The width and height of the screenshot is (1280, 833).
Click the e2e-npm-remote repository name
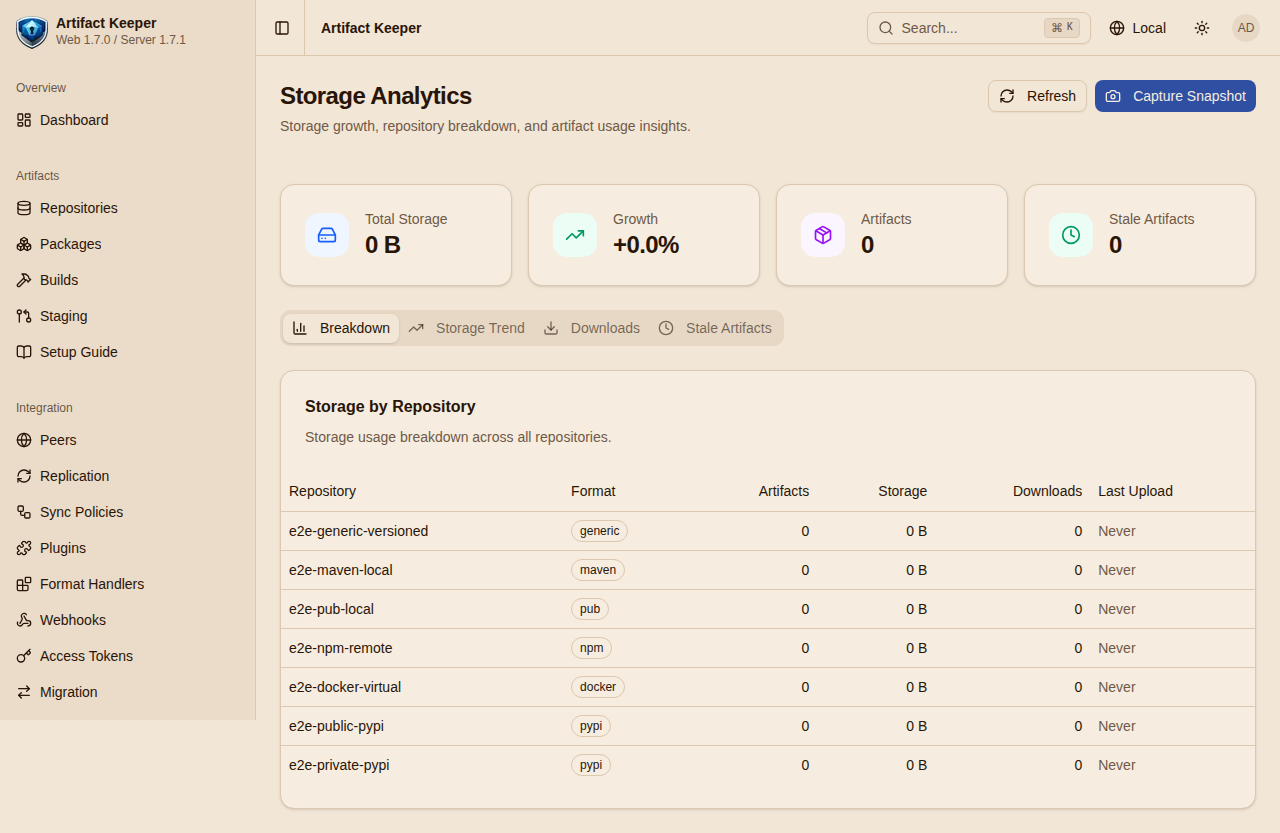click(x=341, y=648)
